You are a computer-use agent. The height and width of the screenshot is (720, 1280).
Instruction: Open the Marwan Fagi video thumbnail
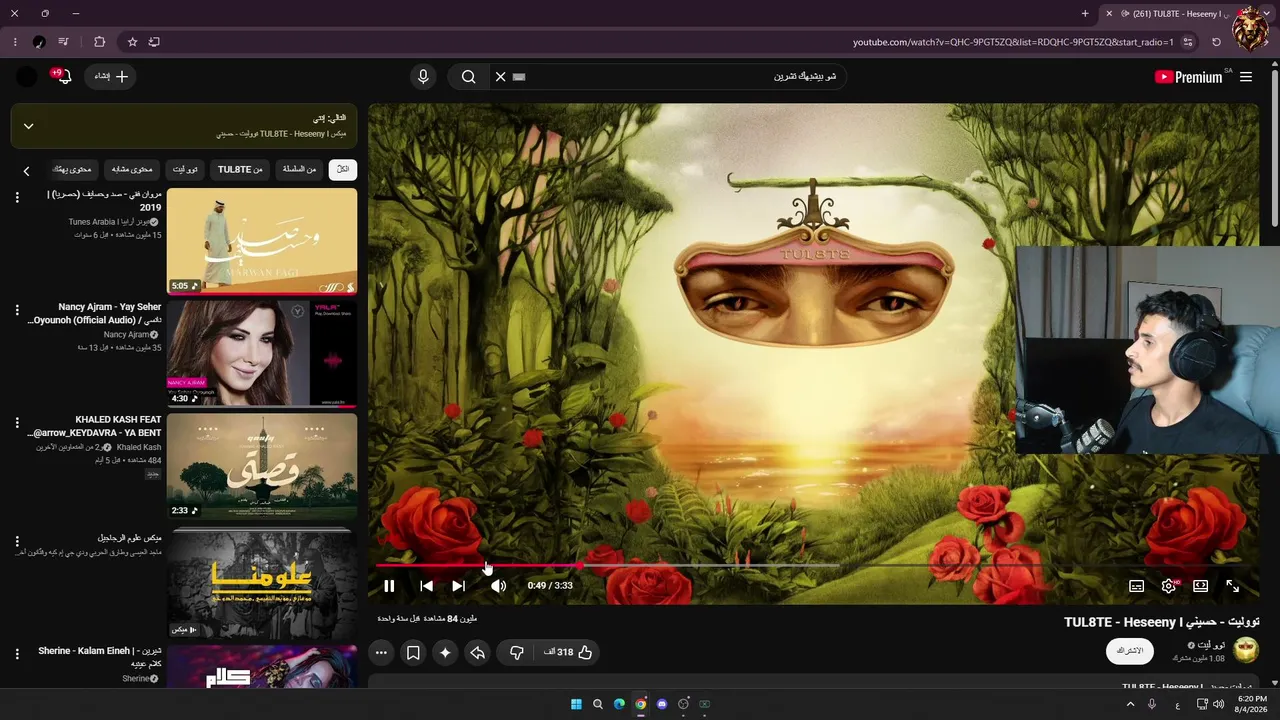point(262,242)
